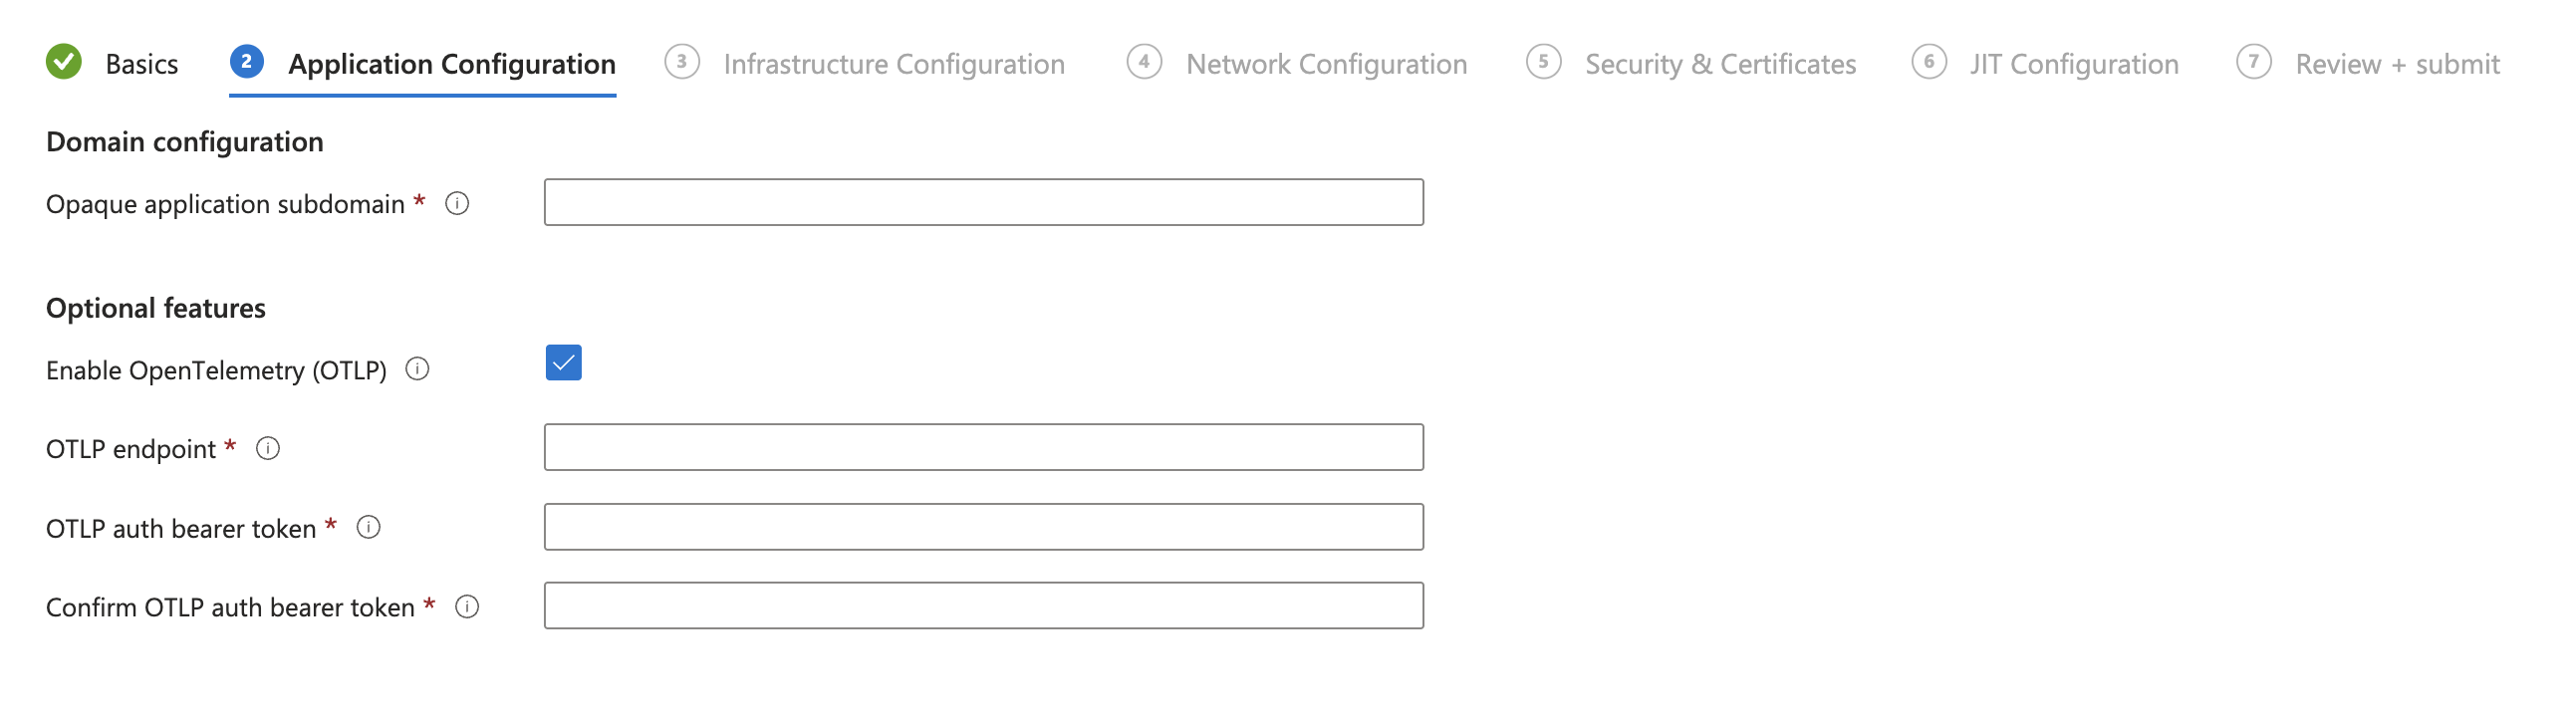Click info icon next to Enable OpenTelemetry
This screenshot has width=2576, height=719.
[x=417, y=370]
